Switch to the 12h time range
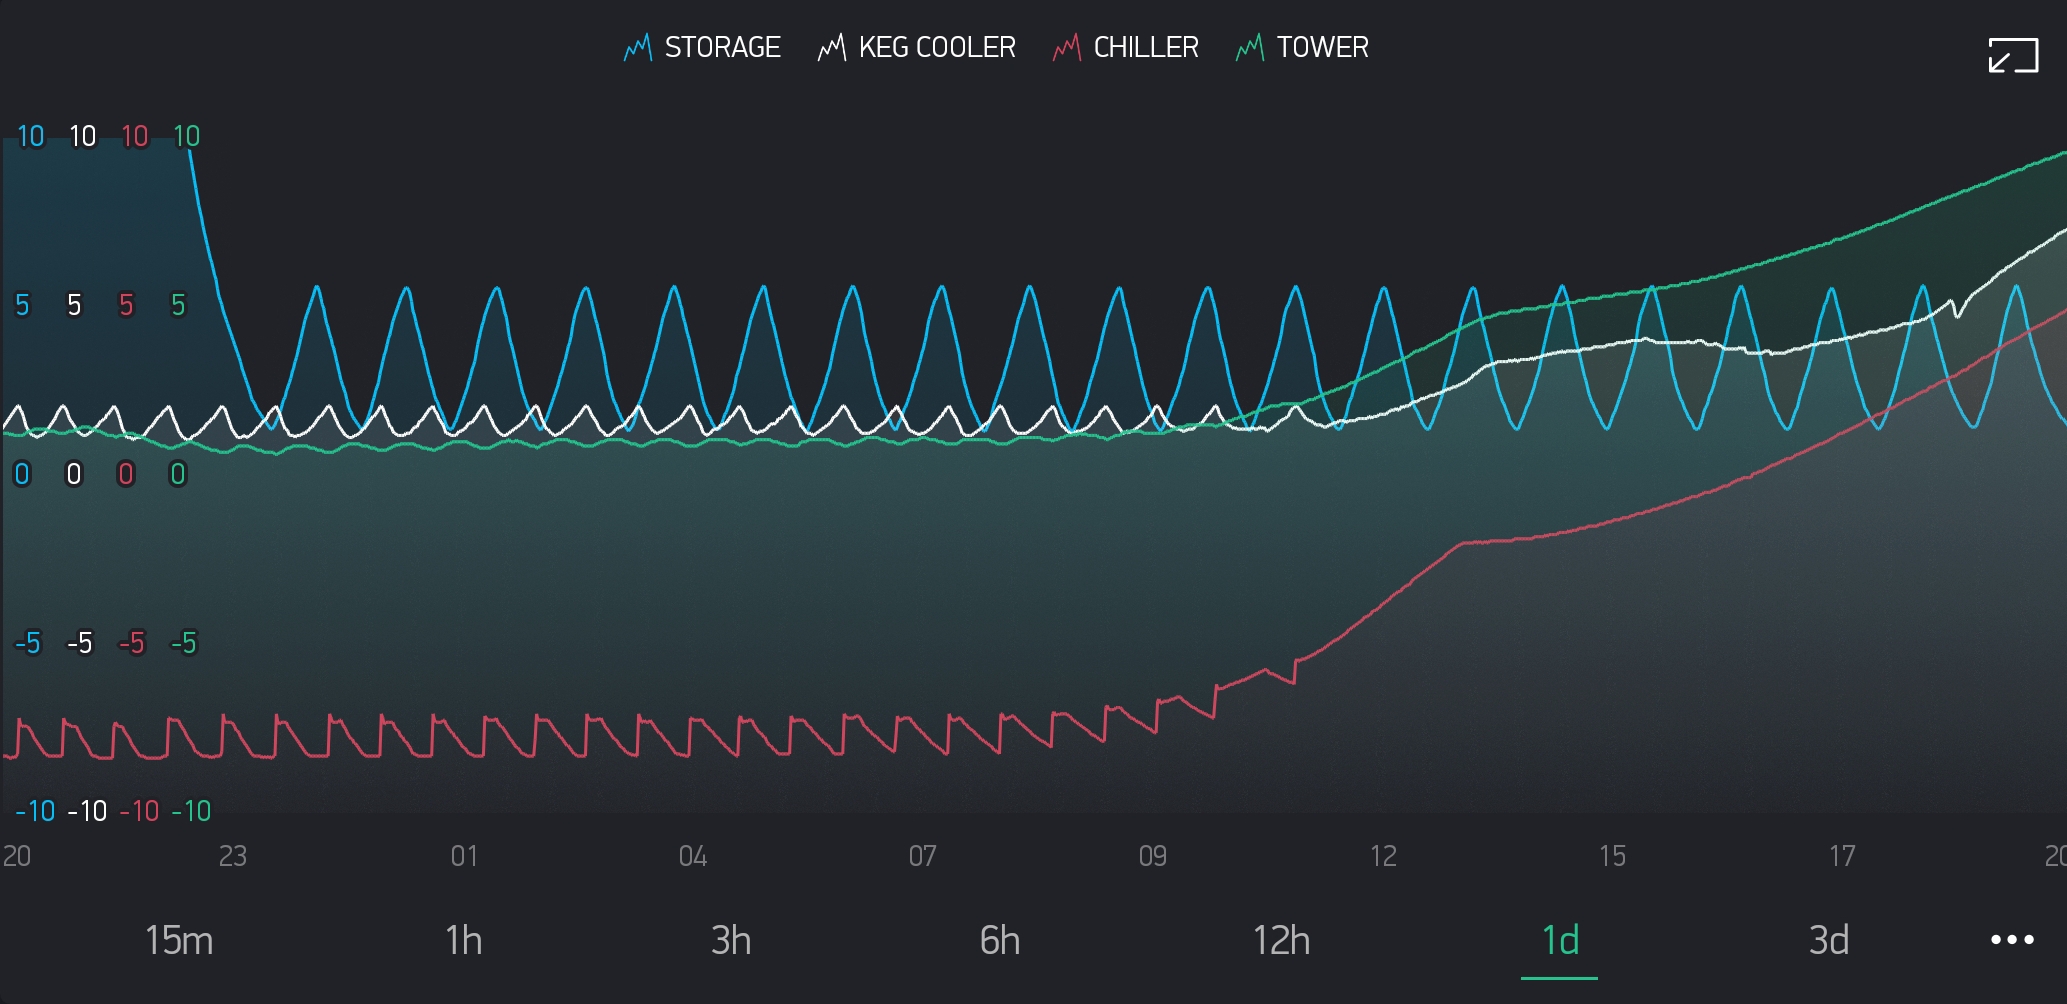Screen dimensions: 2067x1004 pyautogui.click(x=1281, y=940)
